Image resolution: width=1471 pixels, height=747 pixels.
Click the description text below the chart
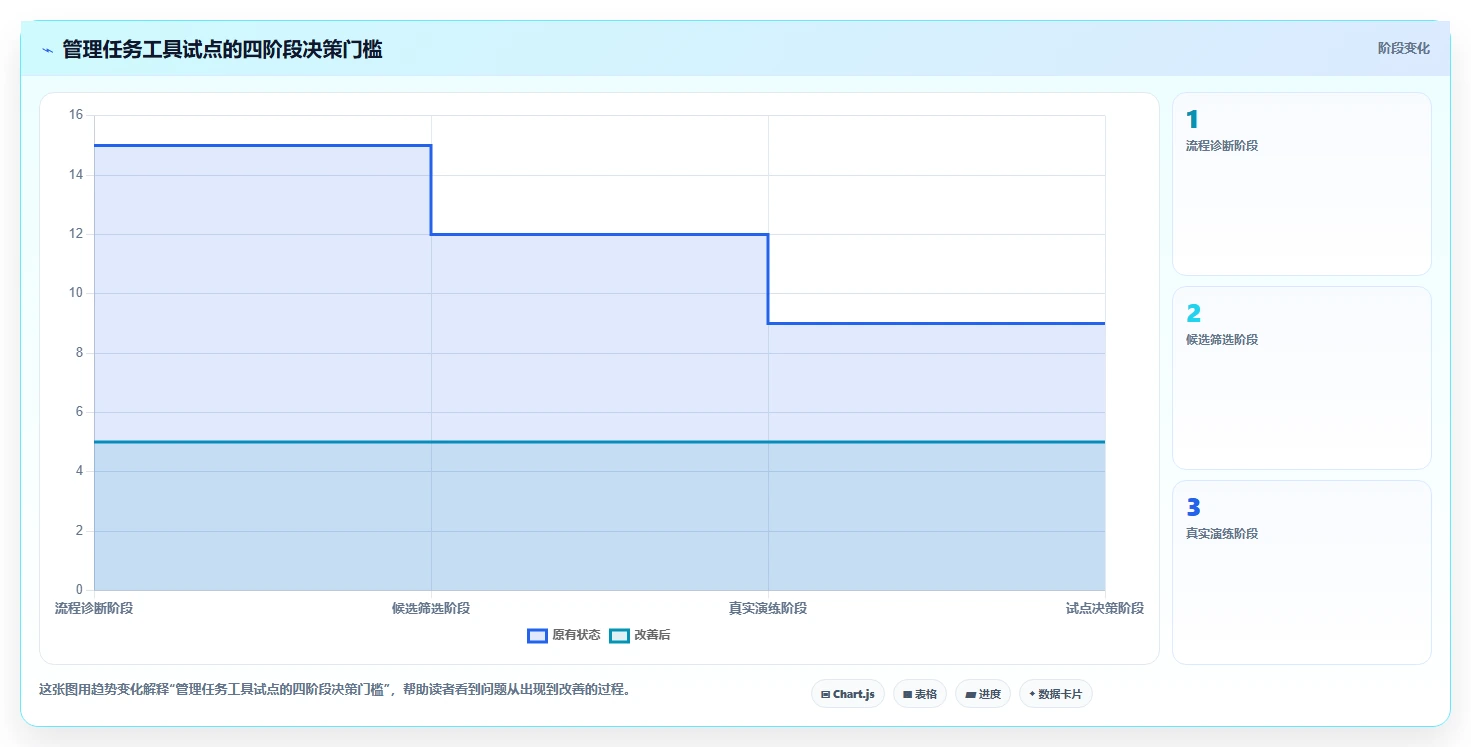(x=335, y=689)
